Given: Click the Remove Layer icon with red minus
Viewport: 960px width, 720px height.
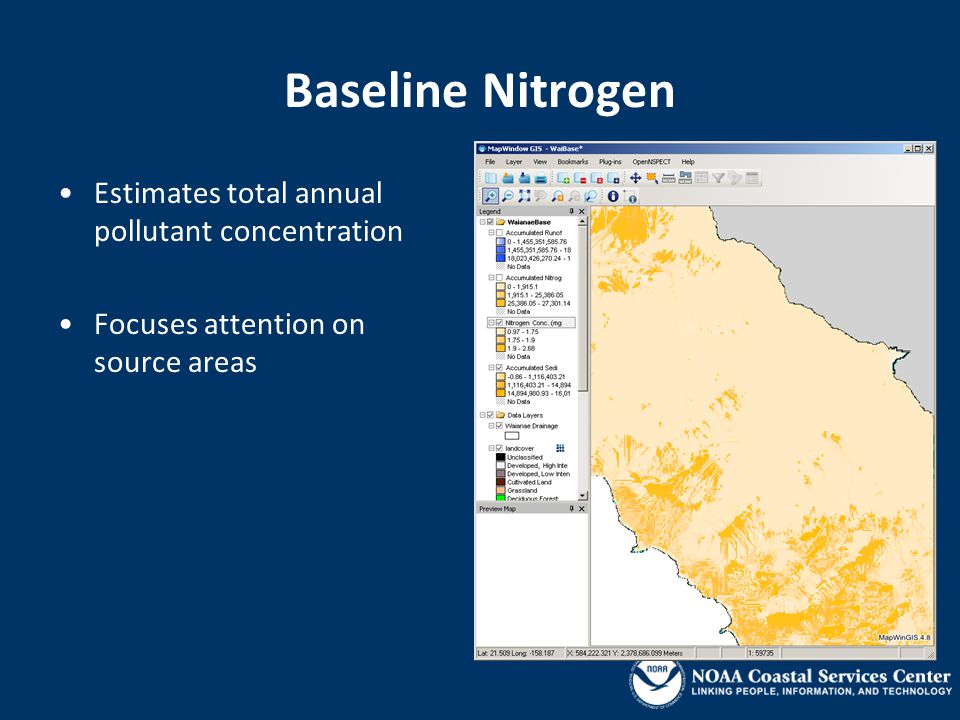Looking at the screenshot, I should tap(580, 178).
